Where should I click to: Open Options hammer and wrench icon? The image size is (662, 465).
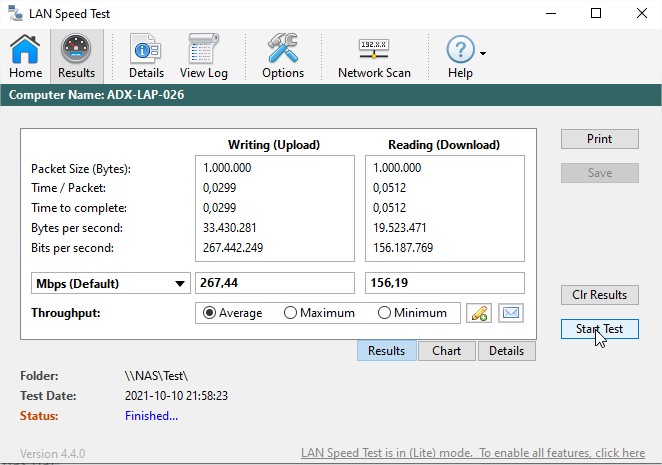click(x=283, y=56)
